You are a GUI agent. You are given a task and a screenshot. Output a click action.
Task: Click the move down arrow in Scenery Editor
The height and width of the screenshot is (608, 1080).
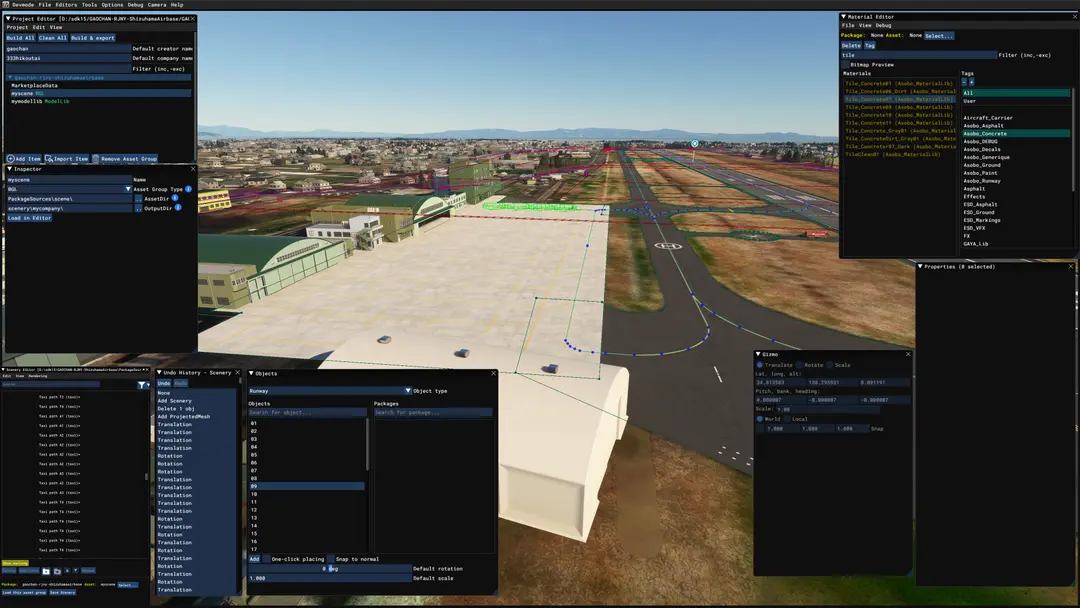(x=75, y=571)
